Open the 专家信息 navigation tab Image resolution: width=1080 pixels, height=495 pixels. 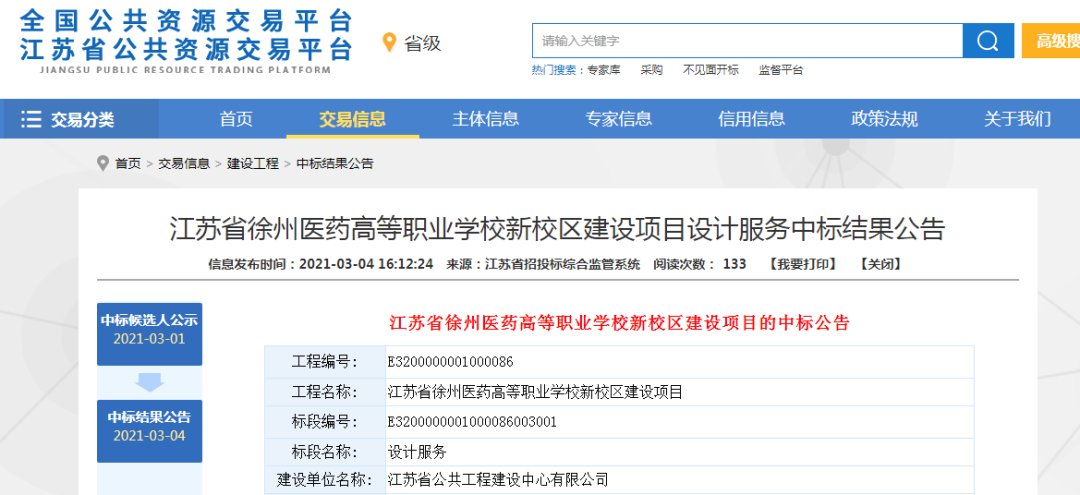pos(619,119)
